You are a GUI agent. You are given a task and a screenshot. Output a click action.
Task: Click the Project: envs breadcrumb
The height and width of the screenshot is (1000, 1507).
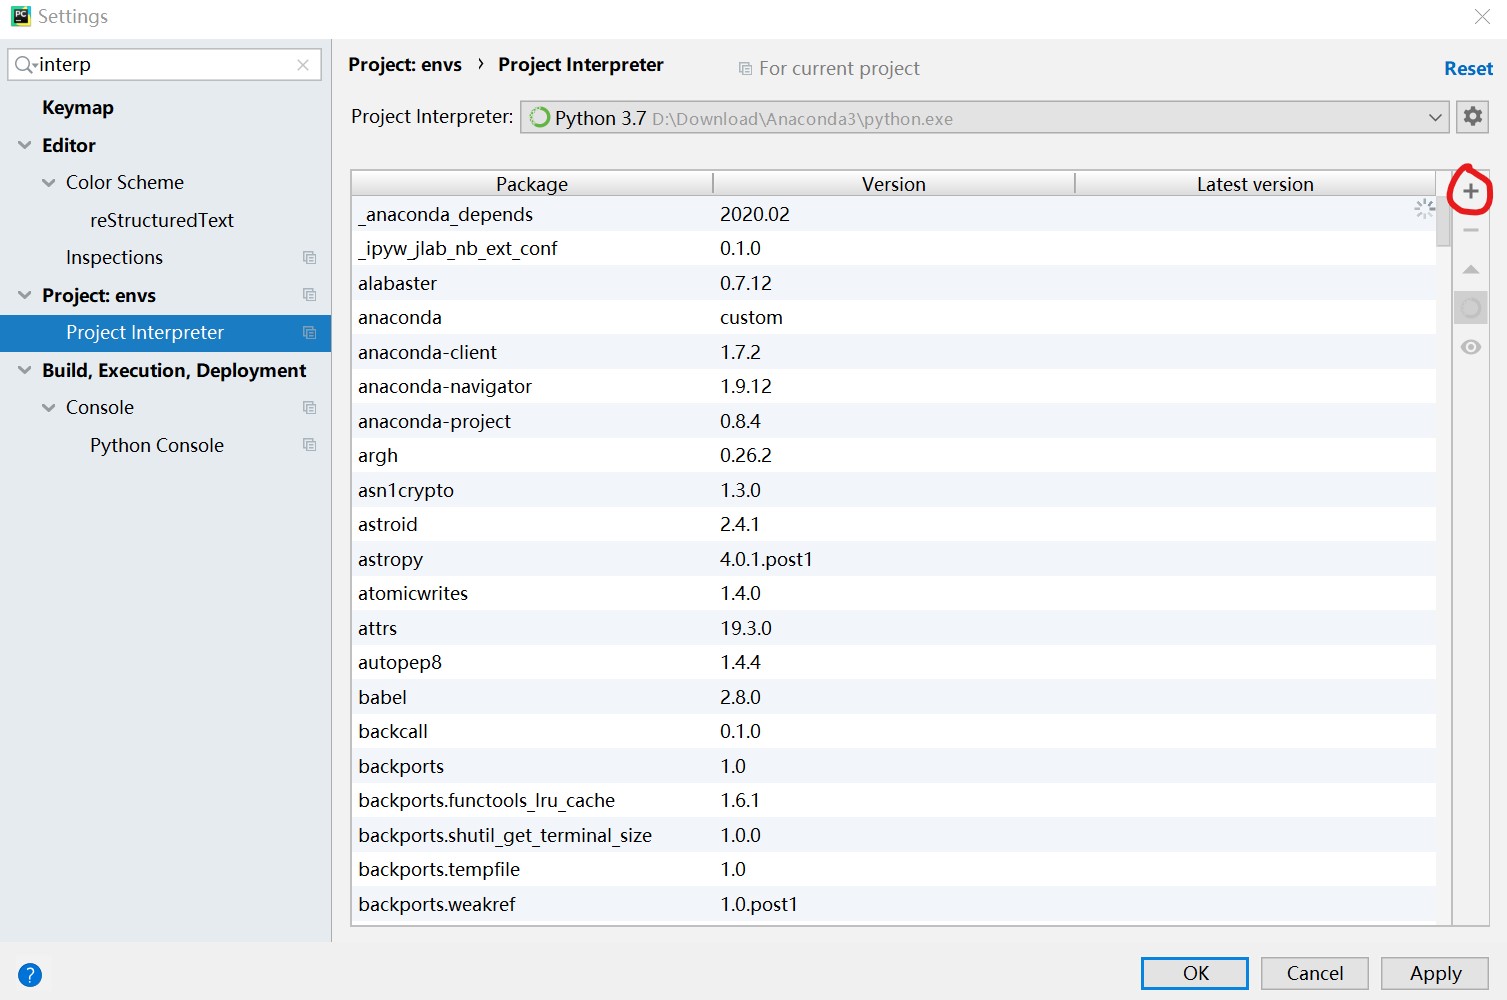404,64
